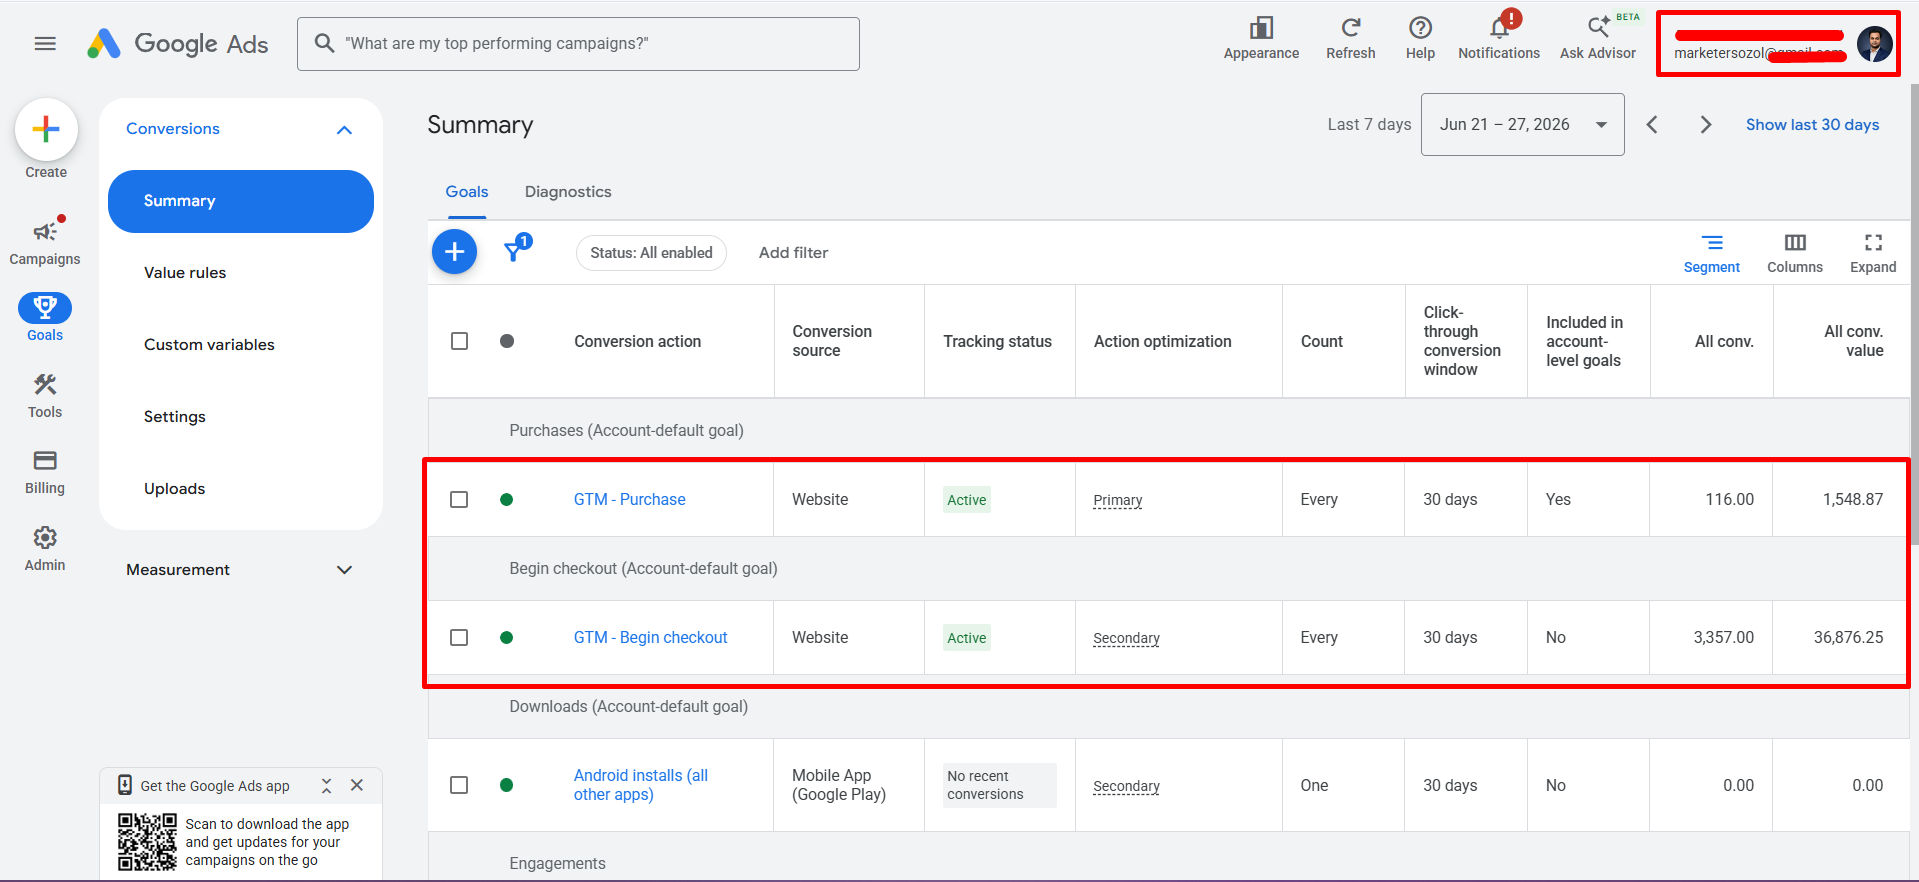The height and width of the screenshot is (882, 1919).
Task: Click the QR code image
Action: click(x=147, y=842)
